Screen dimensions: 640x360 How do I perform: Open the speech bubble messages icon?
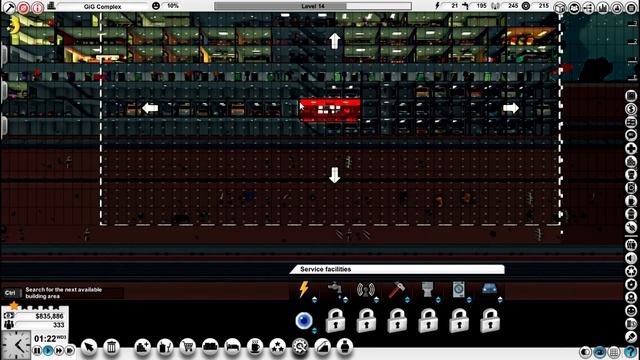[631, 135]
